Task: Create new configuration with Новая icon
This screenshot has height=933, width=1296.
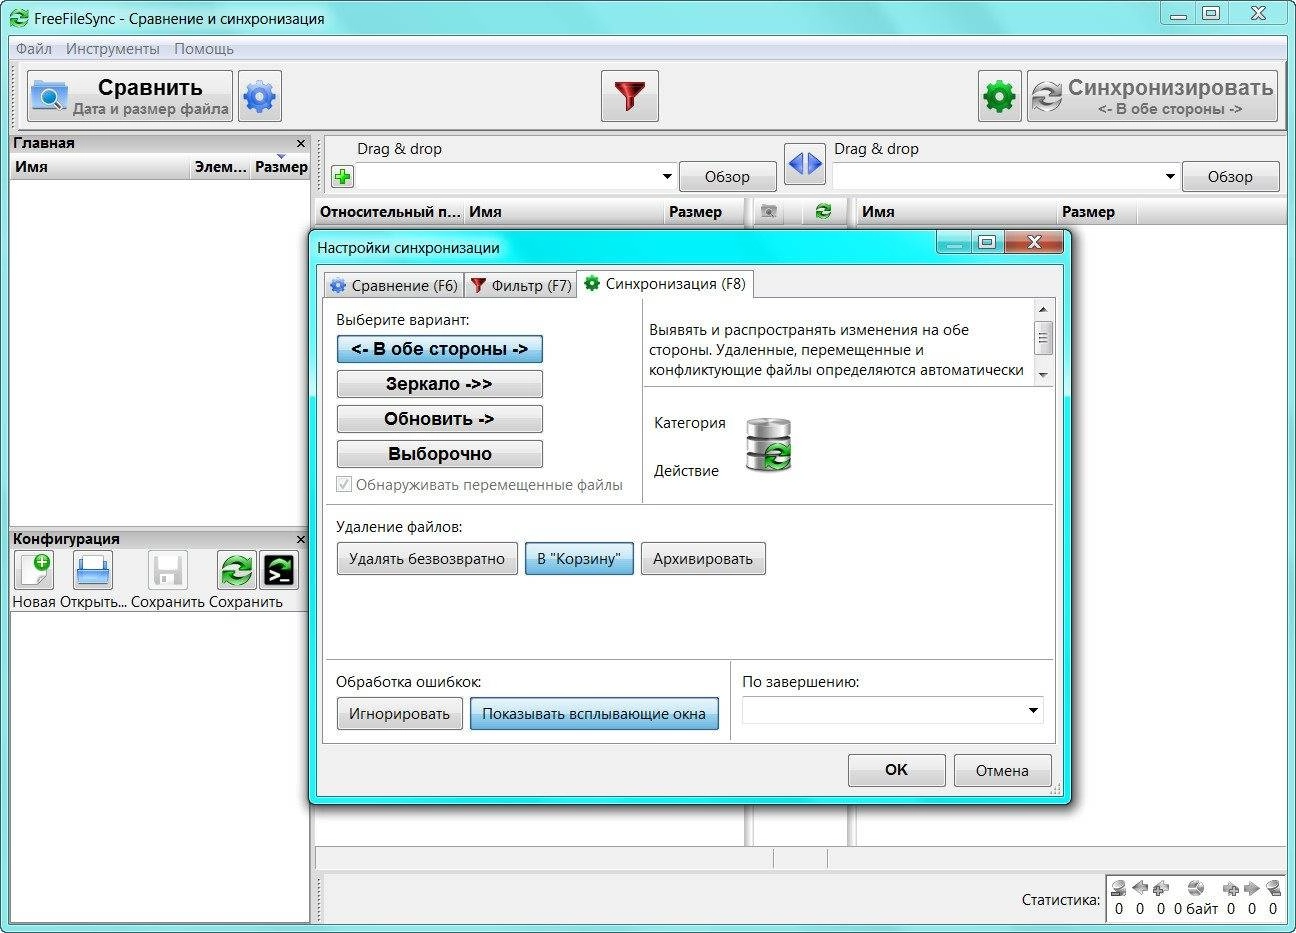Action: (x=34, y=571)
